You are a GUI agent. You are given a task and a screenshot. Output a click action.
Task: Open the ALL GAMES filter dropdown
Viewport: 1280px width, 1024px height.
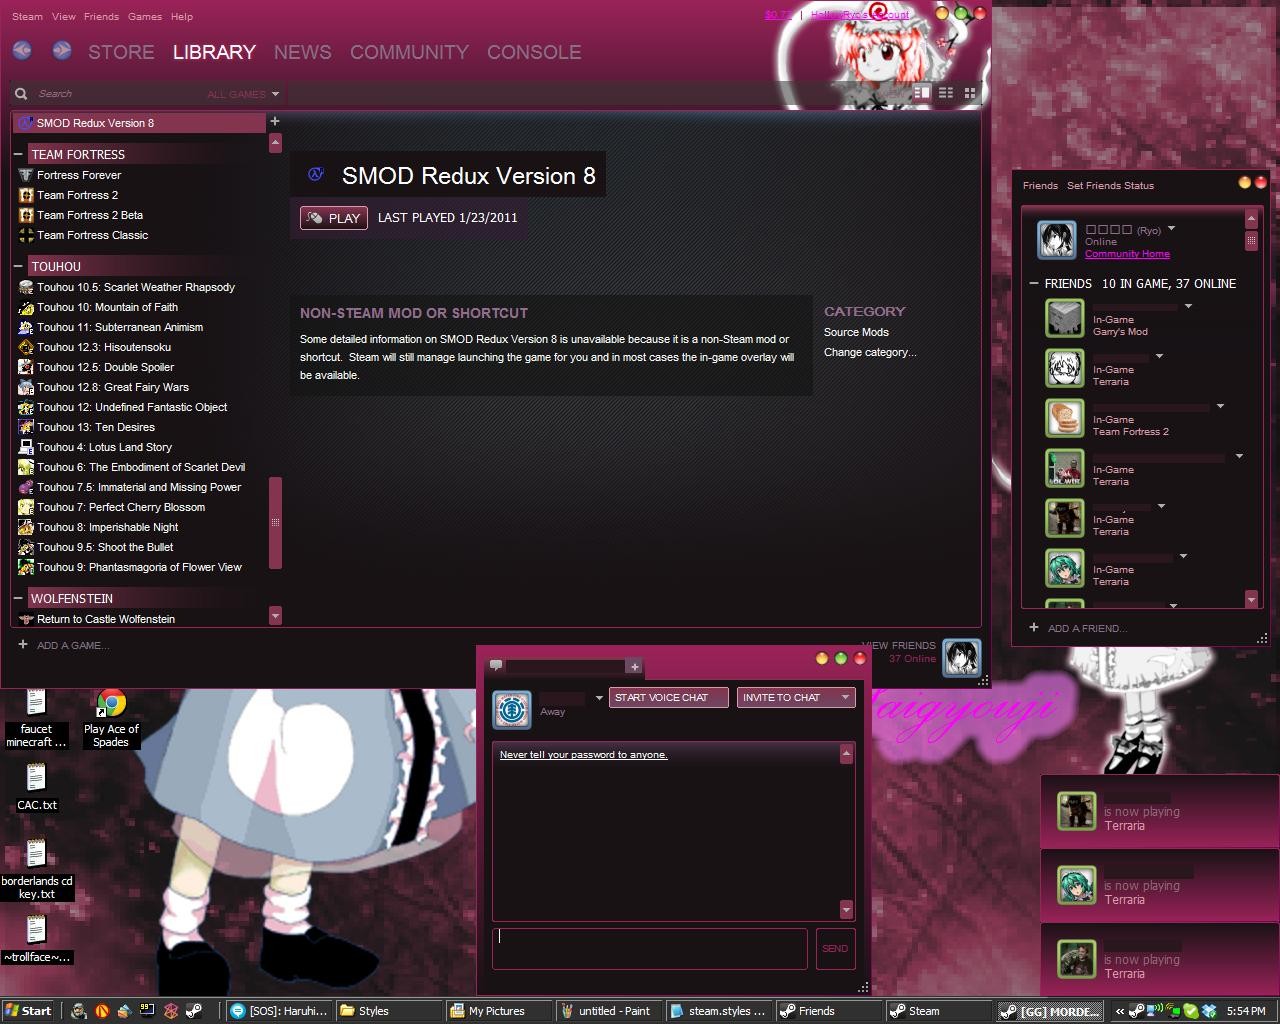tap(243, 94)
